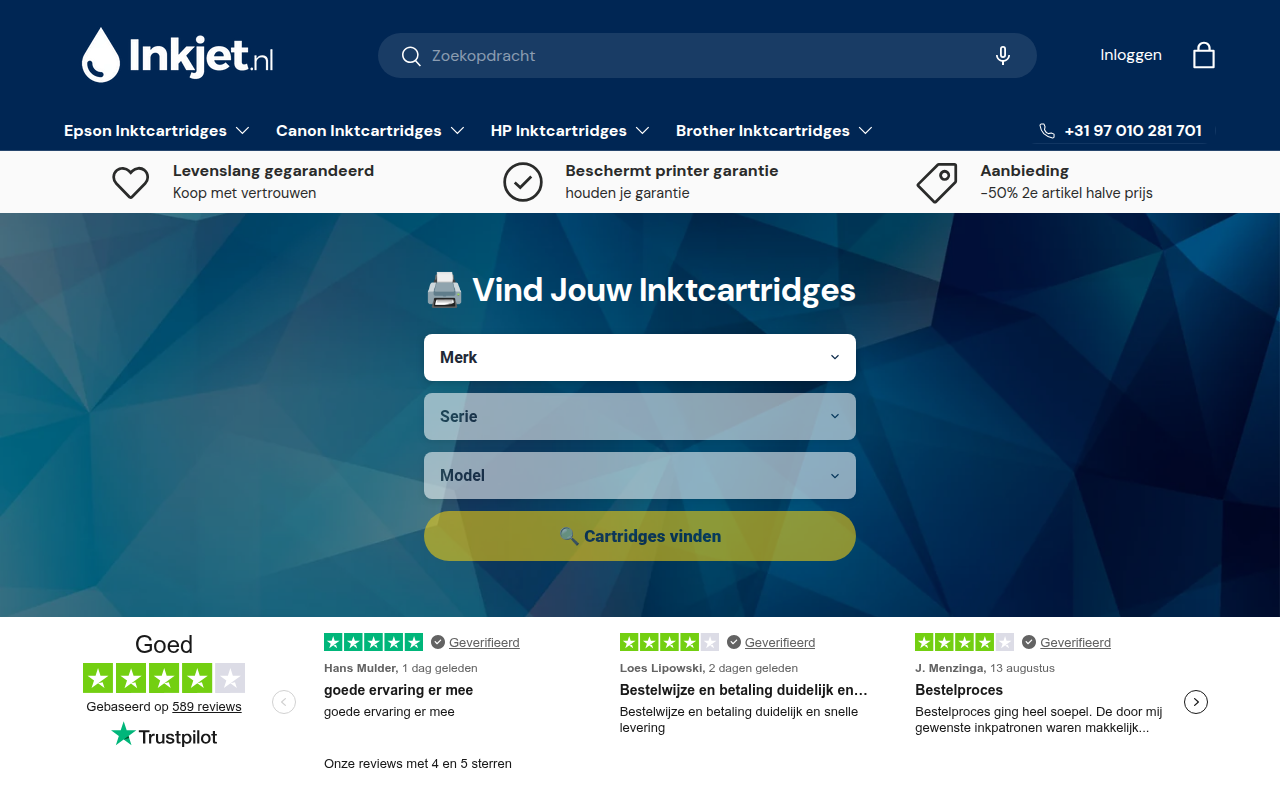
Task: Click star rating on J. Menzinga review
Action: point(965,642)
